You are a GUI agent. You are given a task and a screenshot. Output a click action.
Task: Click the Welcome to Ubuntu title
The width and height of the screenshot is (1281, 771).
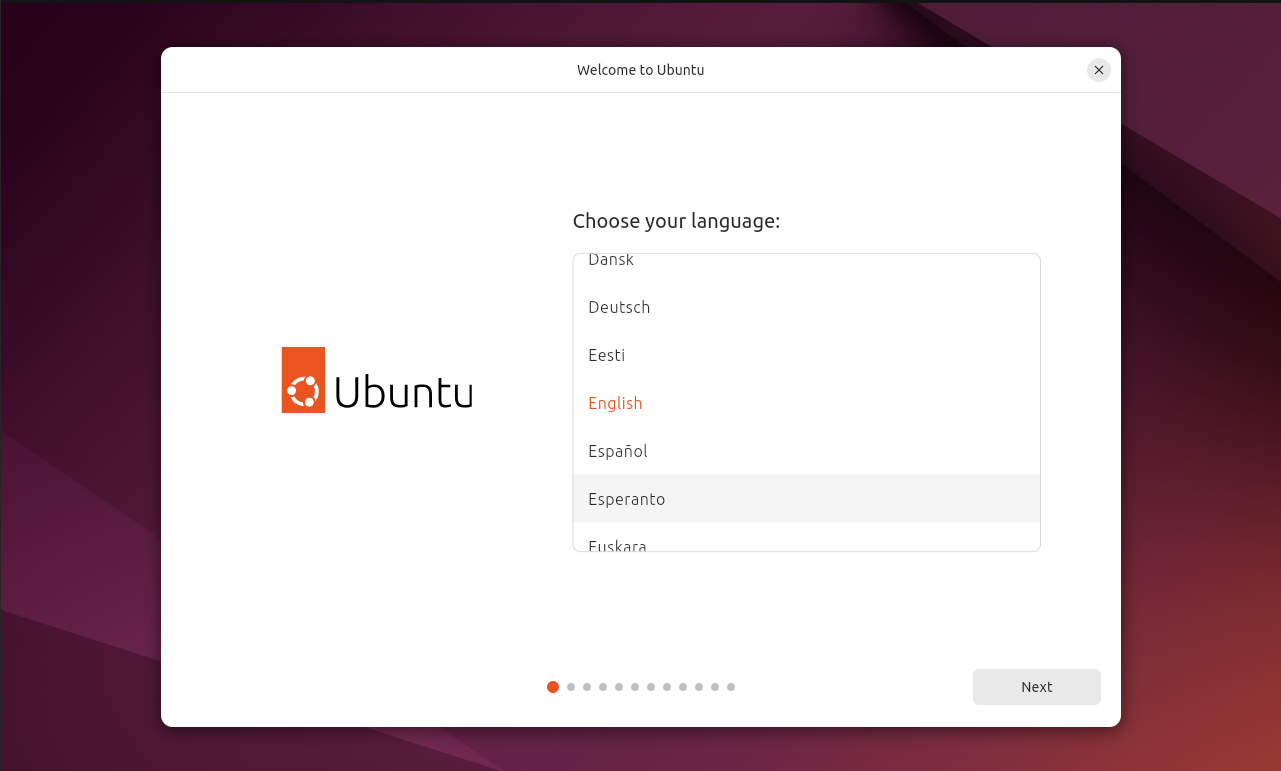click(x=640, y=70)
